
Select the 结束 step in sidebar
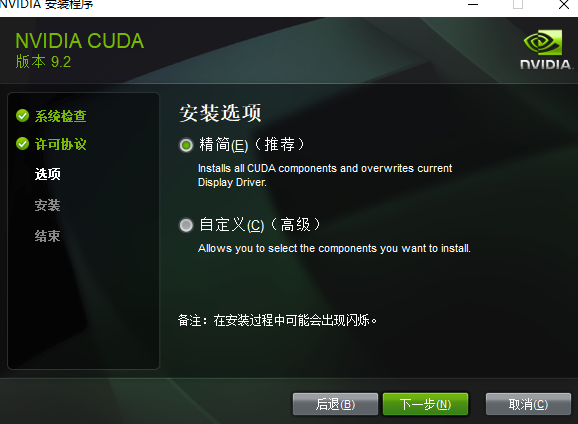pos(48,236)
